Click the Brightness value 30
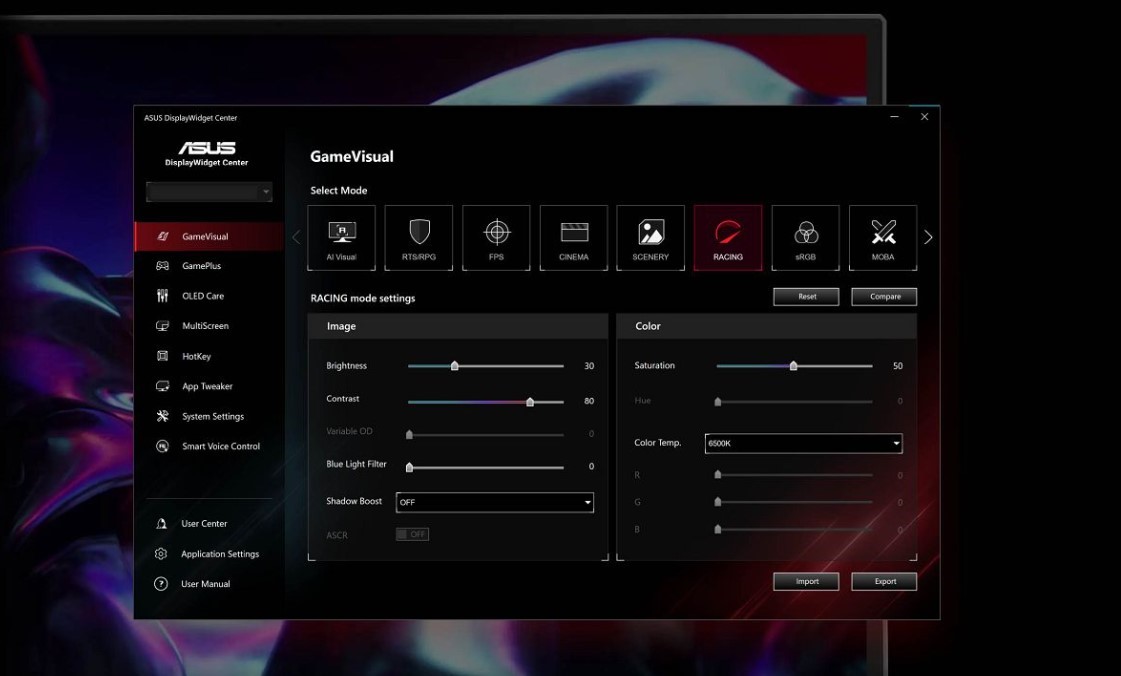The width and height of the screenshot is (1121, 676). (x=589, y=366)
